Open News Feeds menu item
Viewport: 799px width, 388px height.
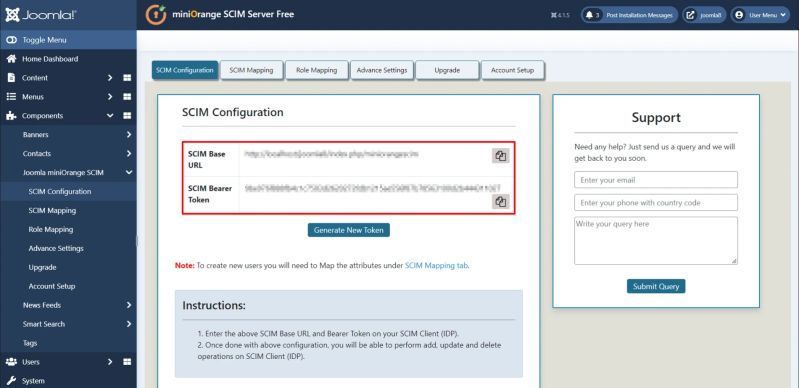pos(42,305)
